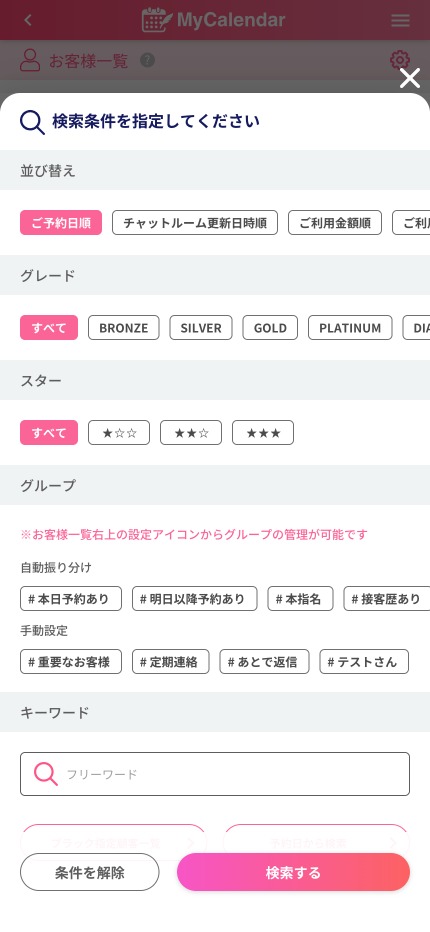Sort by チャットルーム更新日時順
The width and height of the screenshot is (430, 932).
(195, 223)
